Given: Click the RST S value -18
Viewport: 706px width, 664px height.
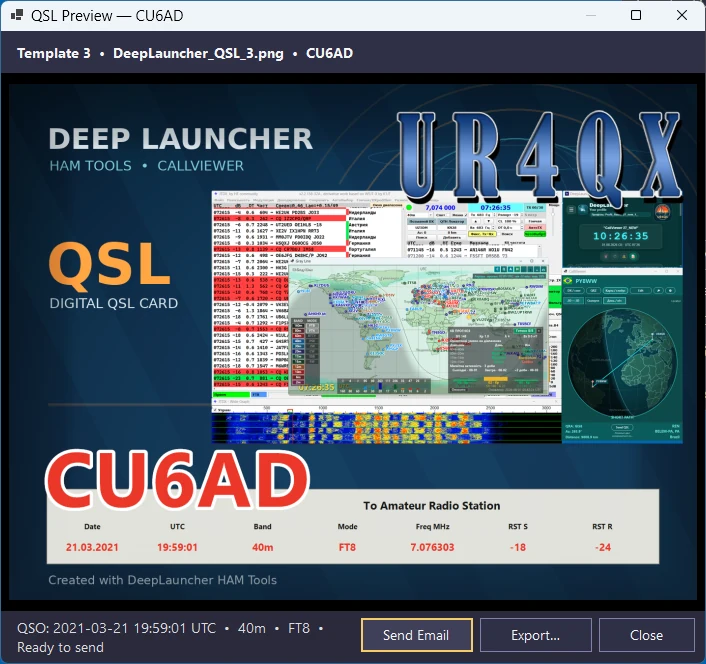Looking at the screenshot, I should [518, 547].
